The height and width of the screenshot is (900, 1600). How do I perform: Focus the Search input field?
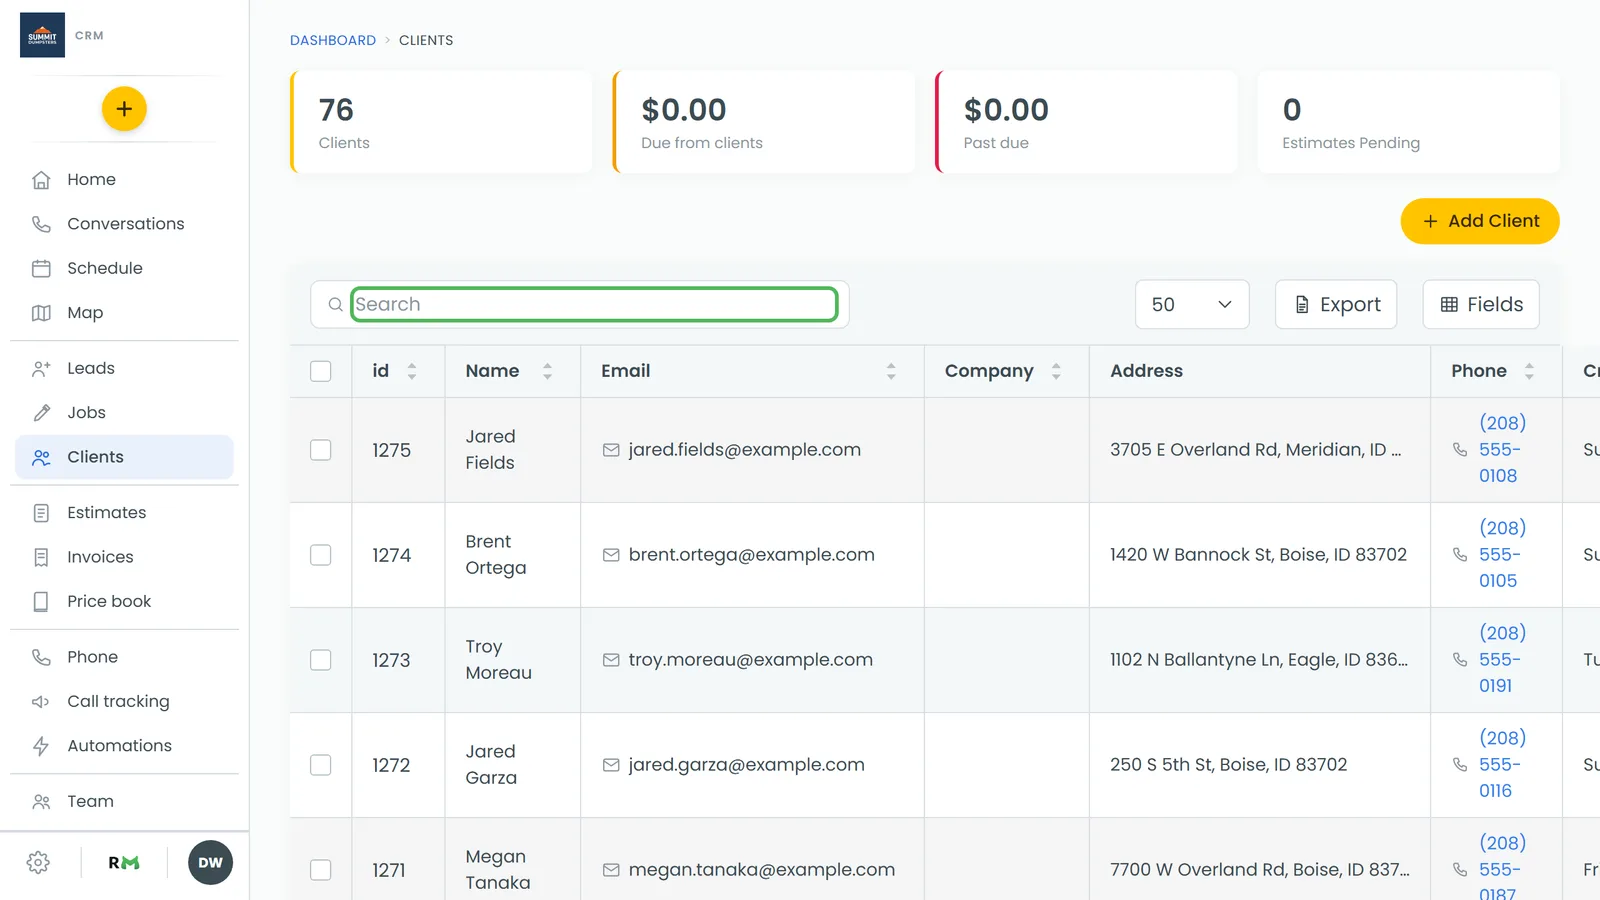tap(594, 304)
